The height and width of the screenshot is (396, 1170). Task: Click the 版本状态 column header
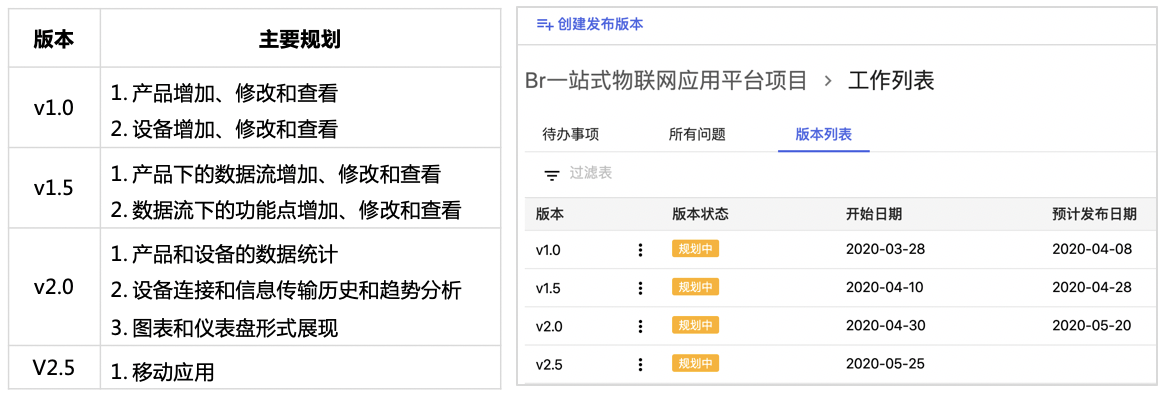click(x=700, y=215)
